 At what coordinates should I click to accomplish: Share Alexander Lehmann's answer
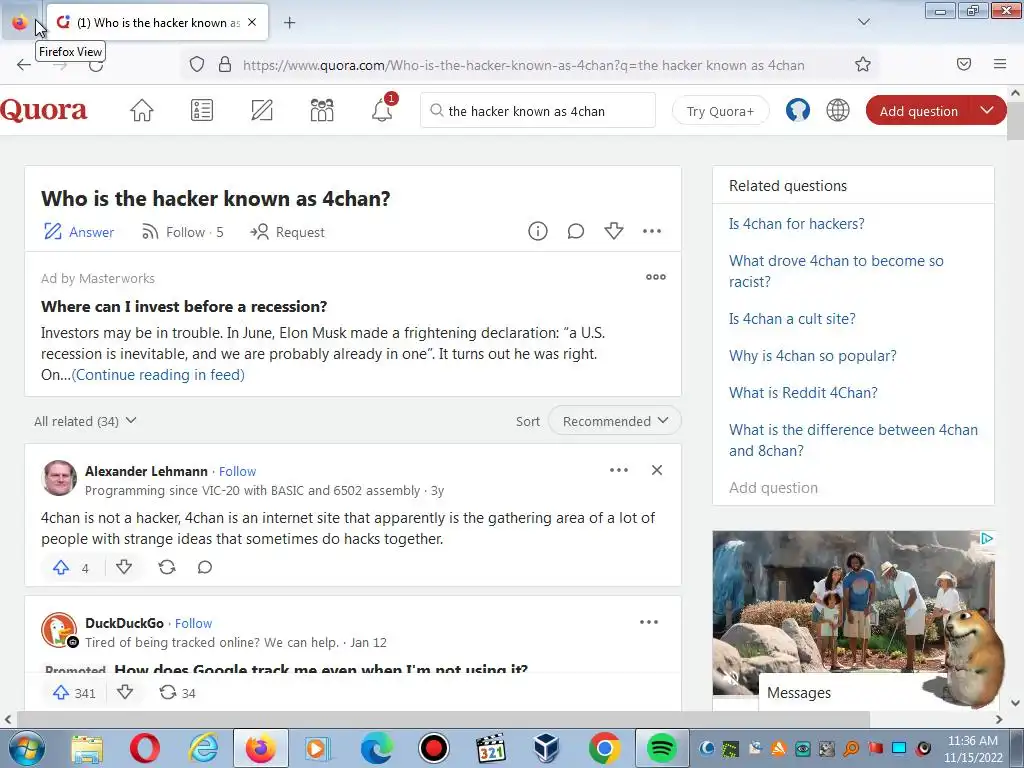pos(167,567)
